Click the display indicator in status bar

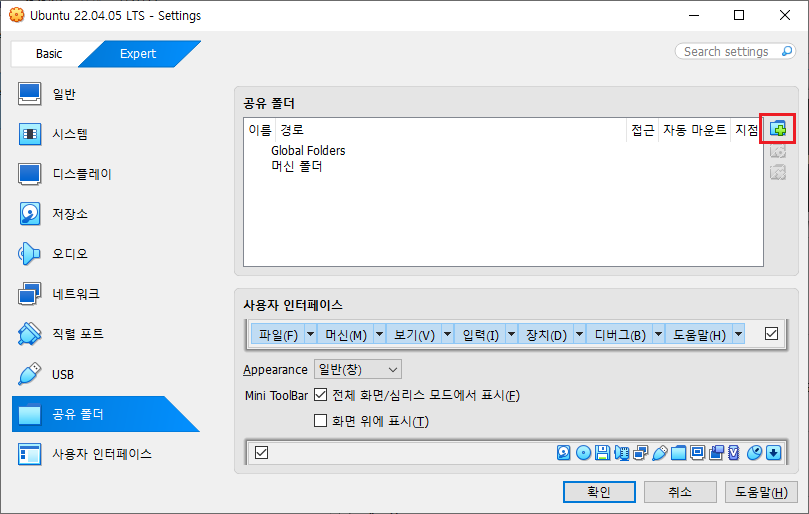pyautogui.click(x=698, y=453)
